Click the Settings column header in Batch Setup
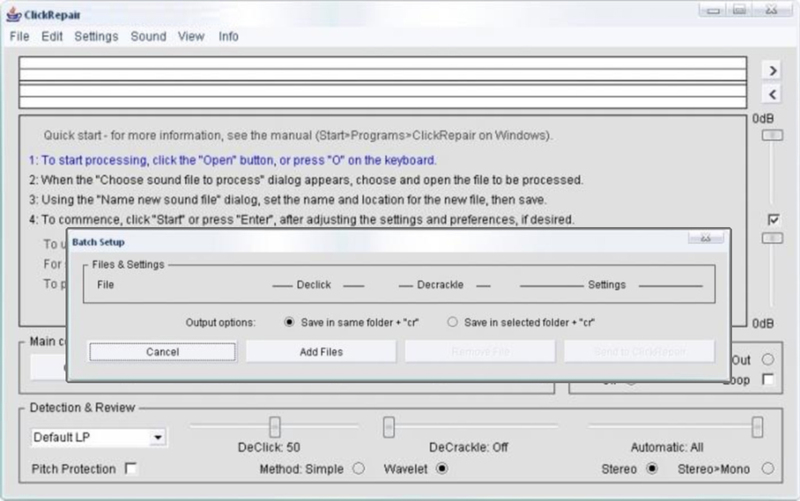The image size is (800, 501). [x=607, y=285]
